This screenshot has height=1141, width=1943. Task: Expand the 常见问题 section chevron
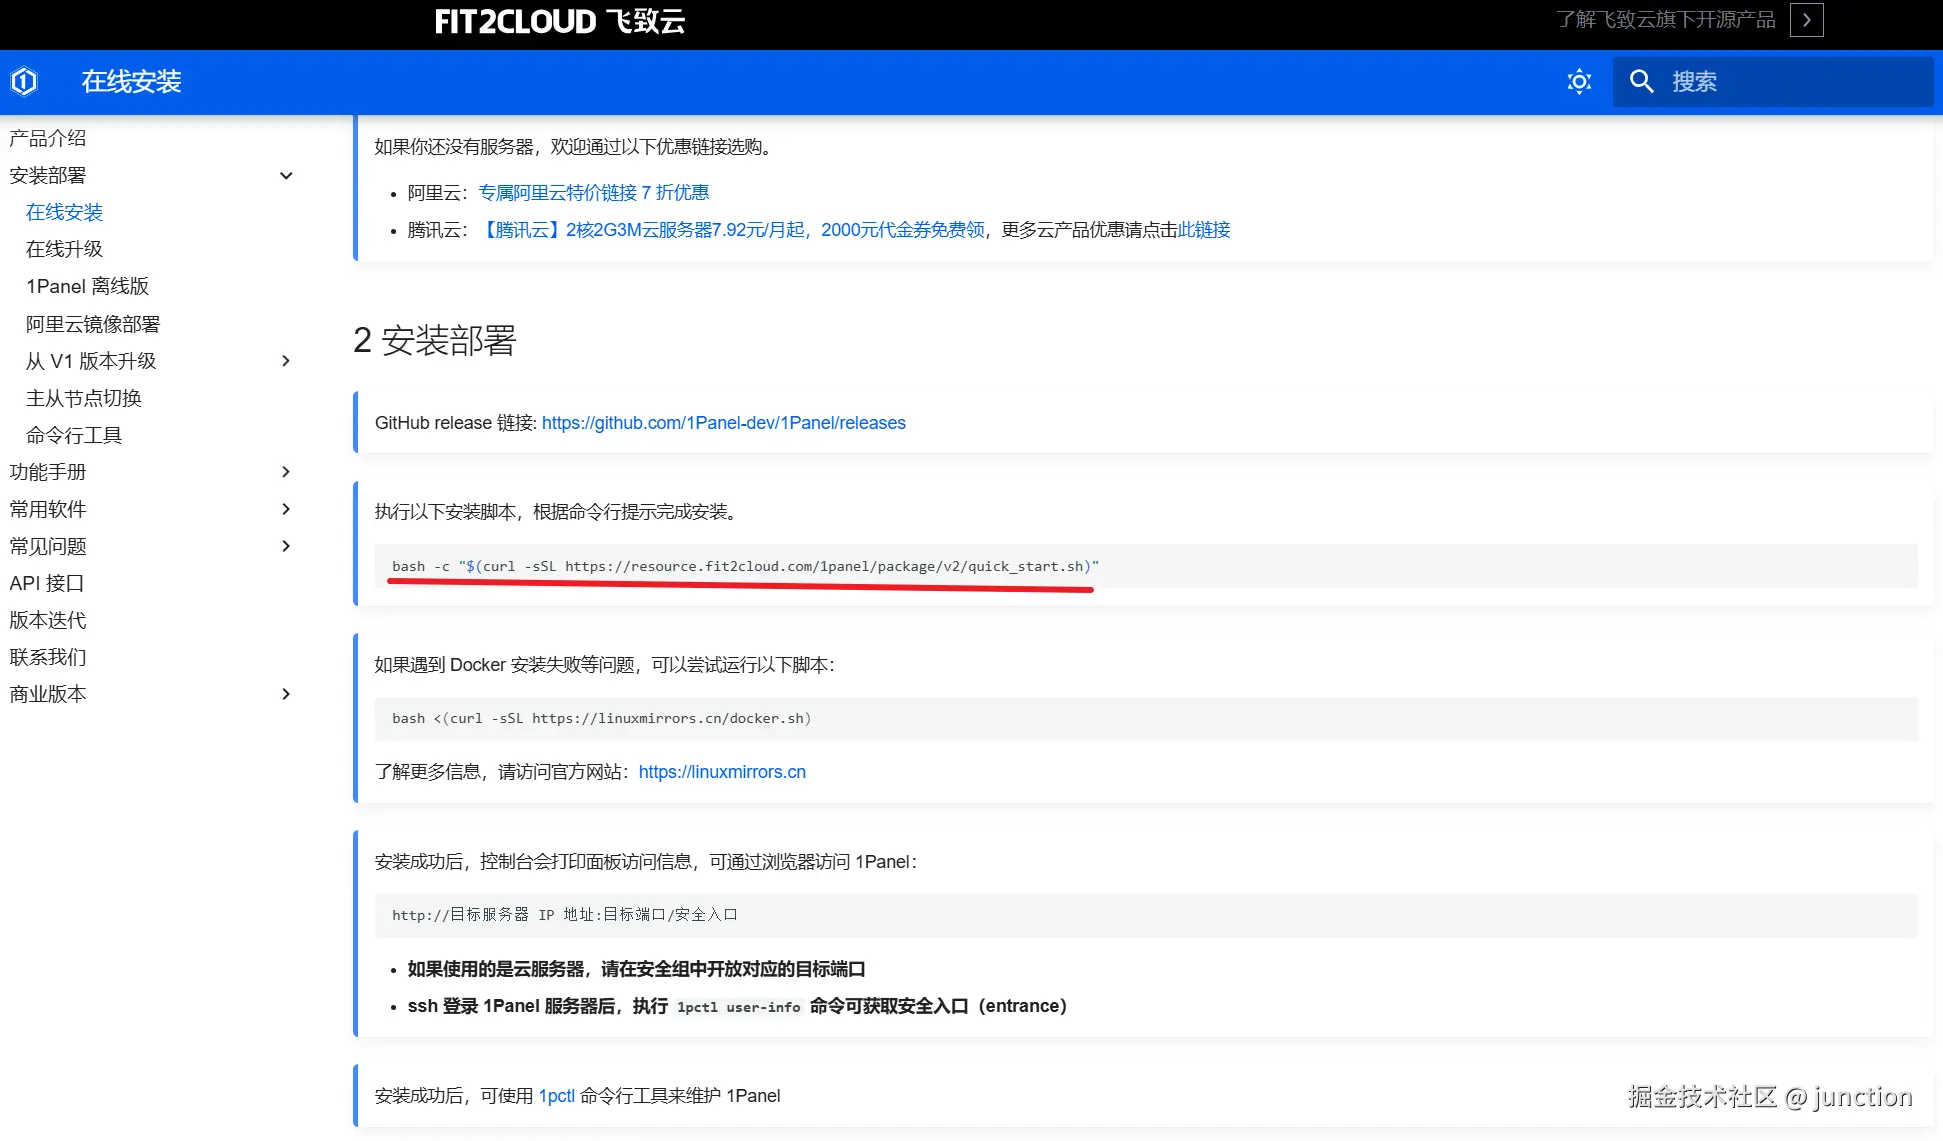click(286, 546)
